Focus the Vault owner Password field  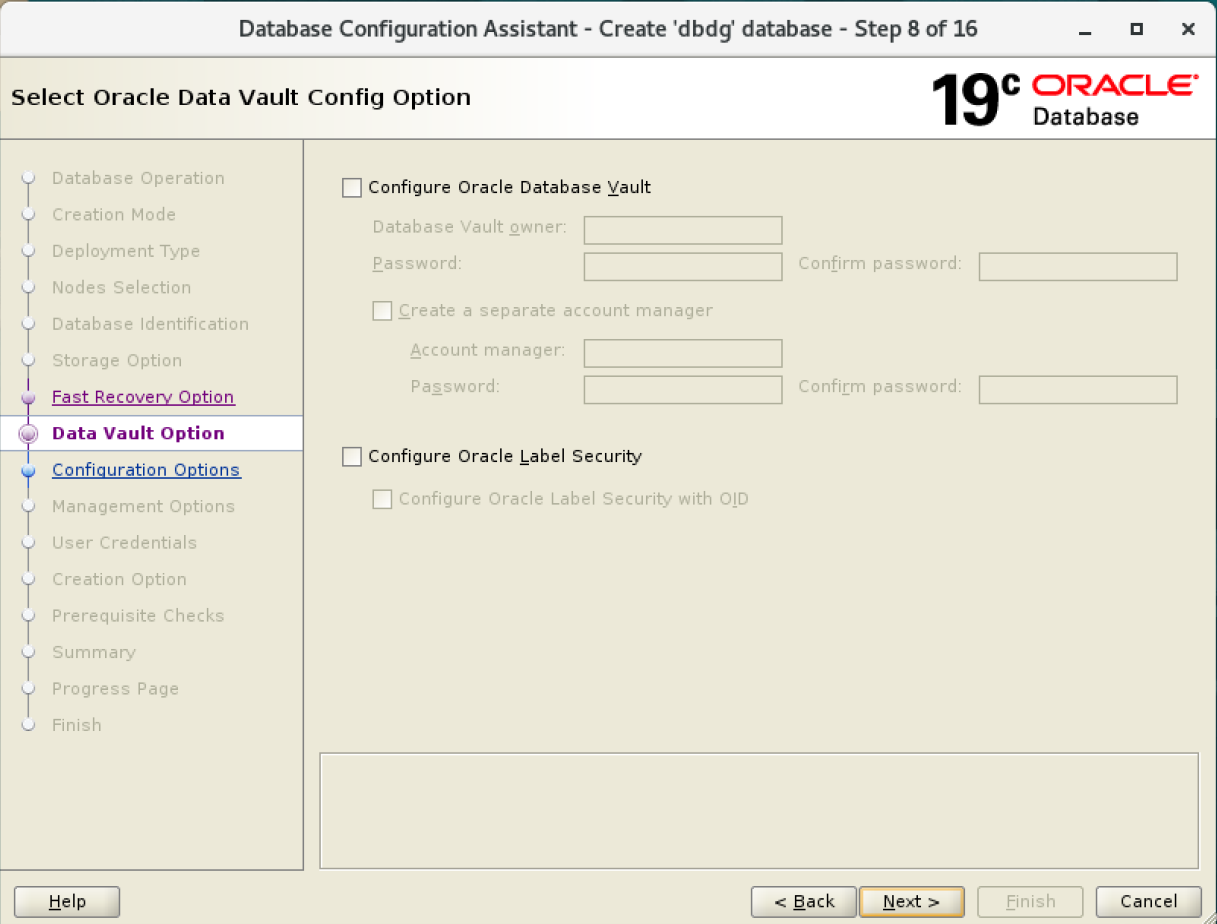click(683, 267)
